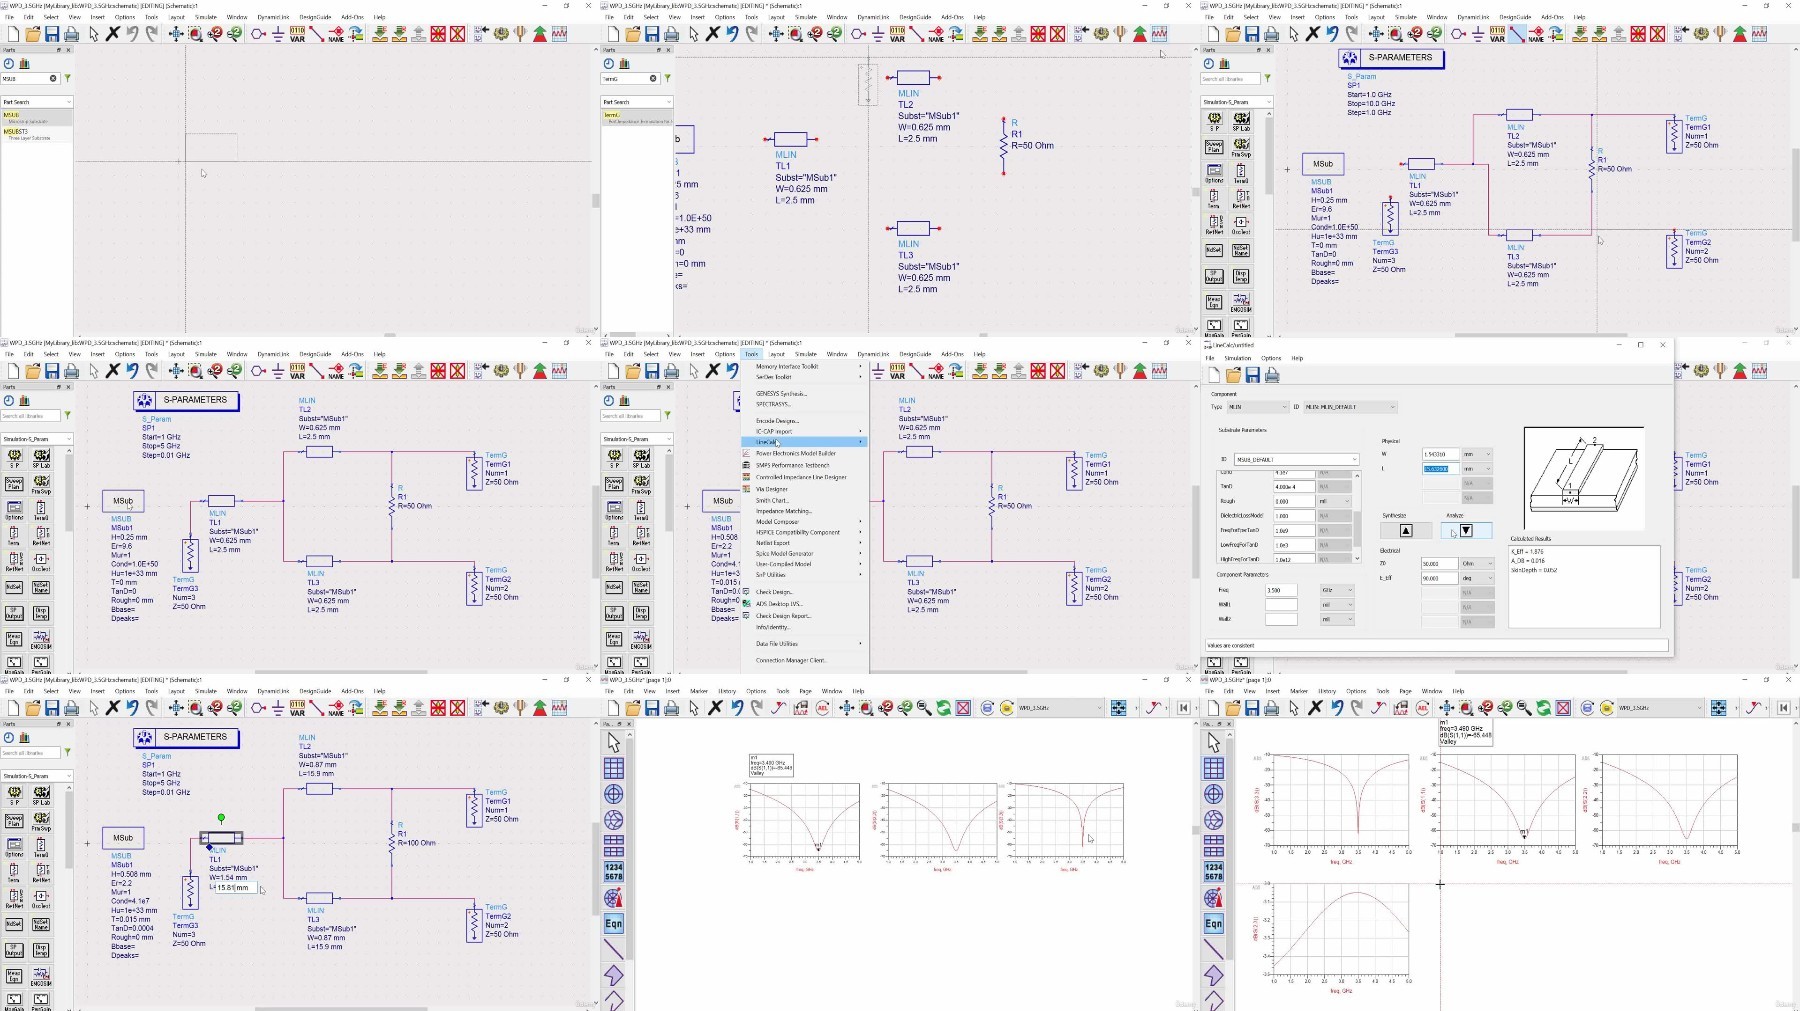Click the Eqn equation icon in four-plot data display
This screenshot has height=1011, width=1800.
tap(1214, 924)
